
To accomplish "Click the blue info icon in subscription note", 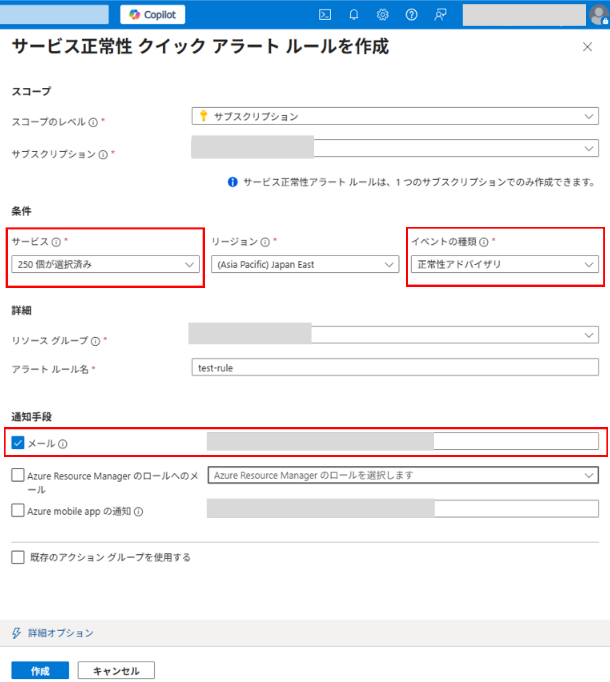I will pyautogui.click(x=233, y=182).
